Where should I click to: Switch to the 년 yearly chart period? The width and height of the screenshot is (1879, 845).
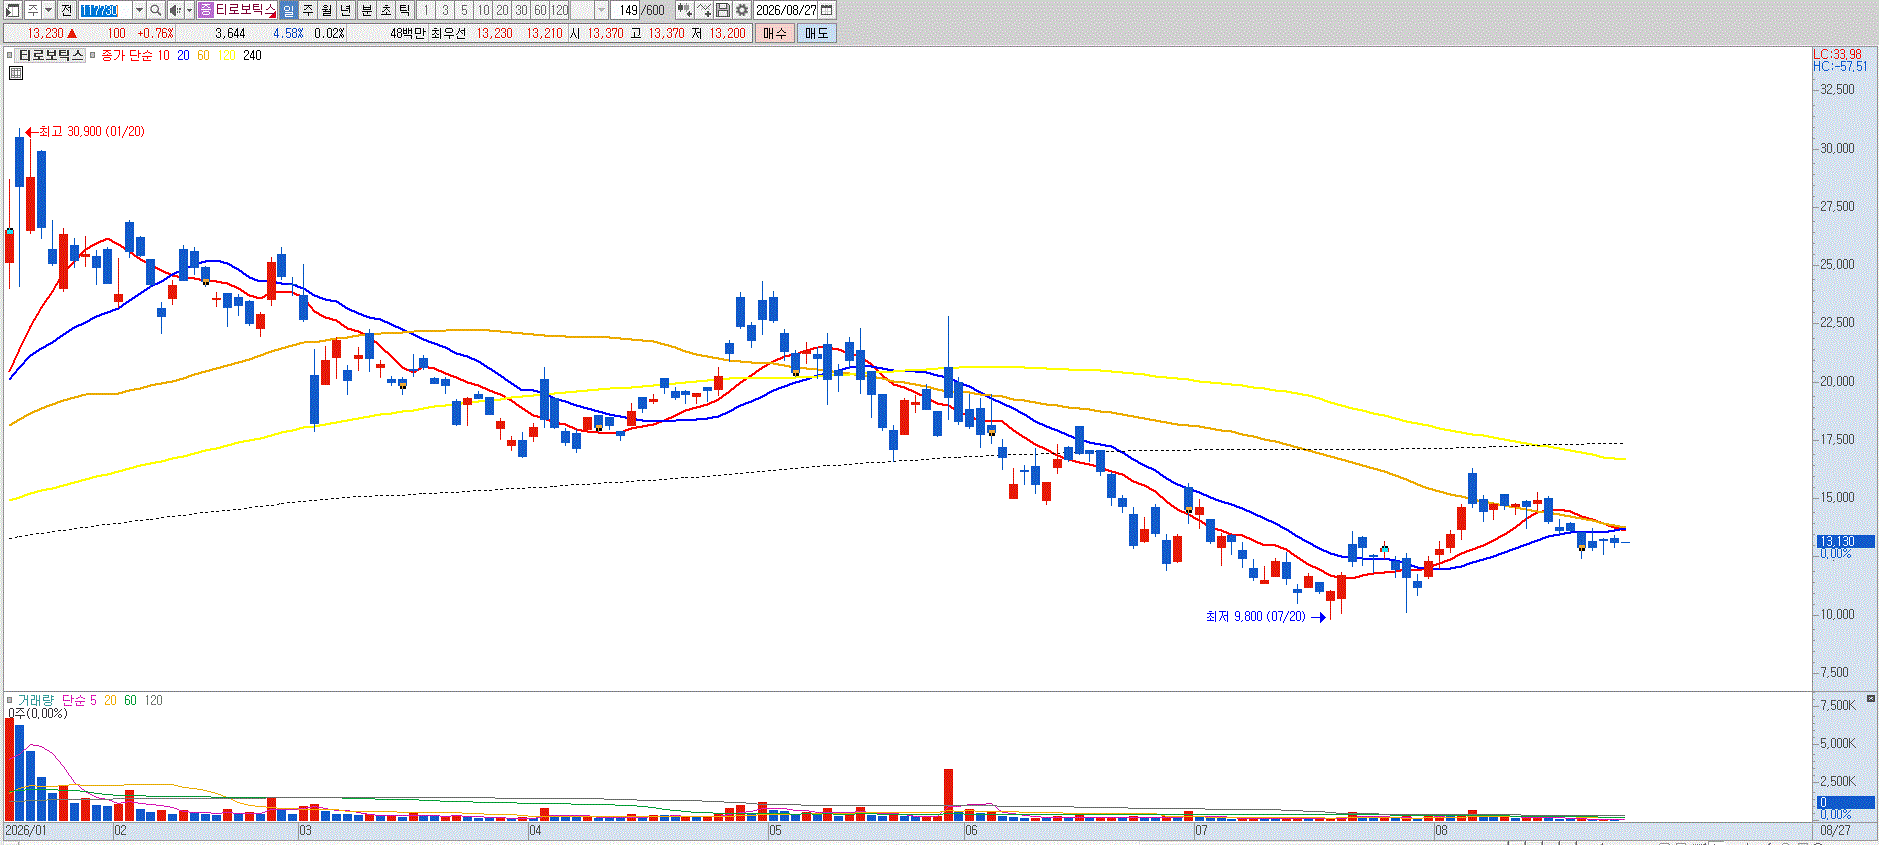[346, 10]
